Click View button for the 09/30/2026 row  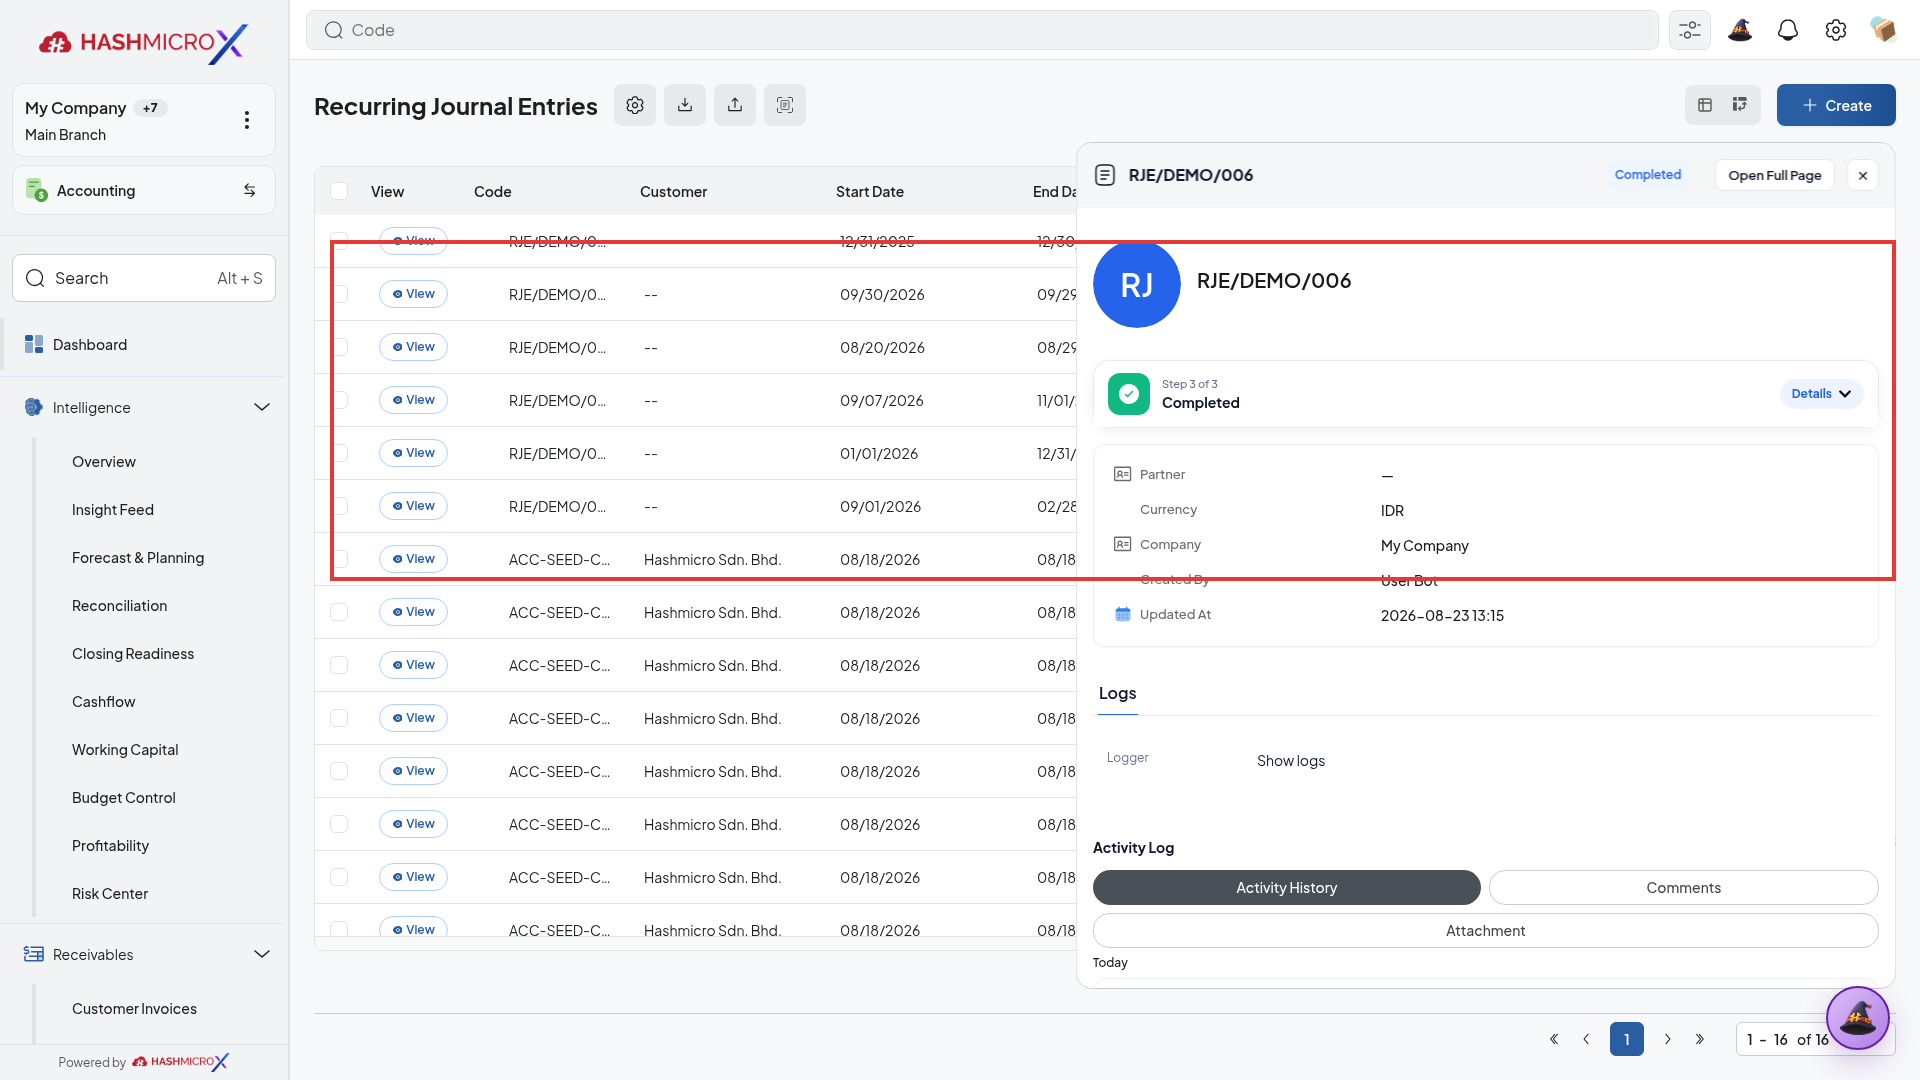(x=413, y=294)
